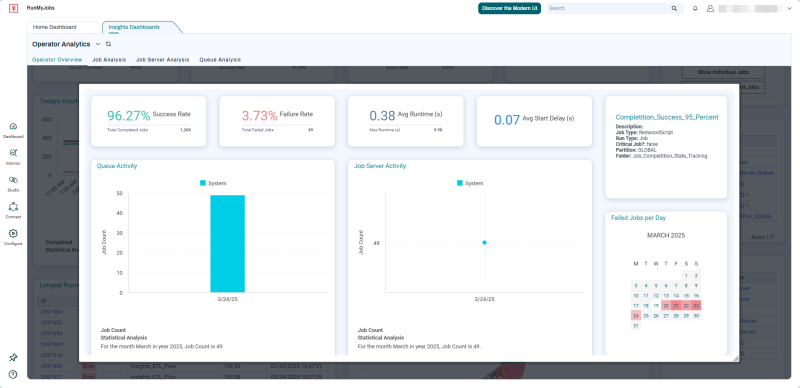Switch to the Insights Dashboards tab
The height and width of the screenshot is (388, 800).
(x=134, y=27)
